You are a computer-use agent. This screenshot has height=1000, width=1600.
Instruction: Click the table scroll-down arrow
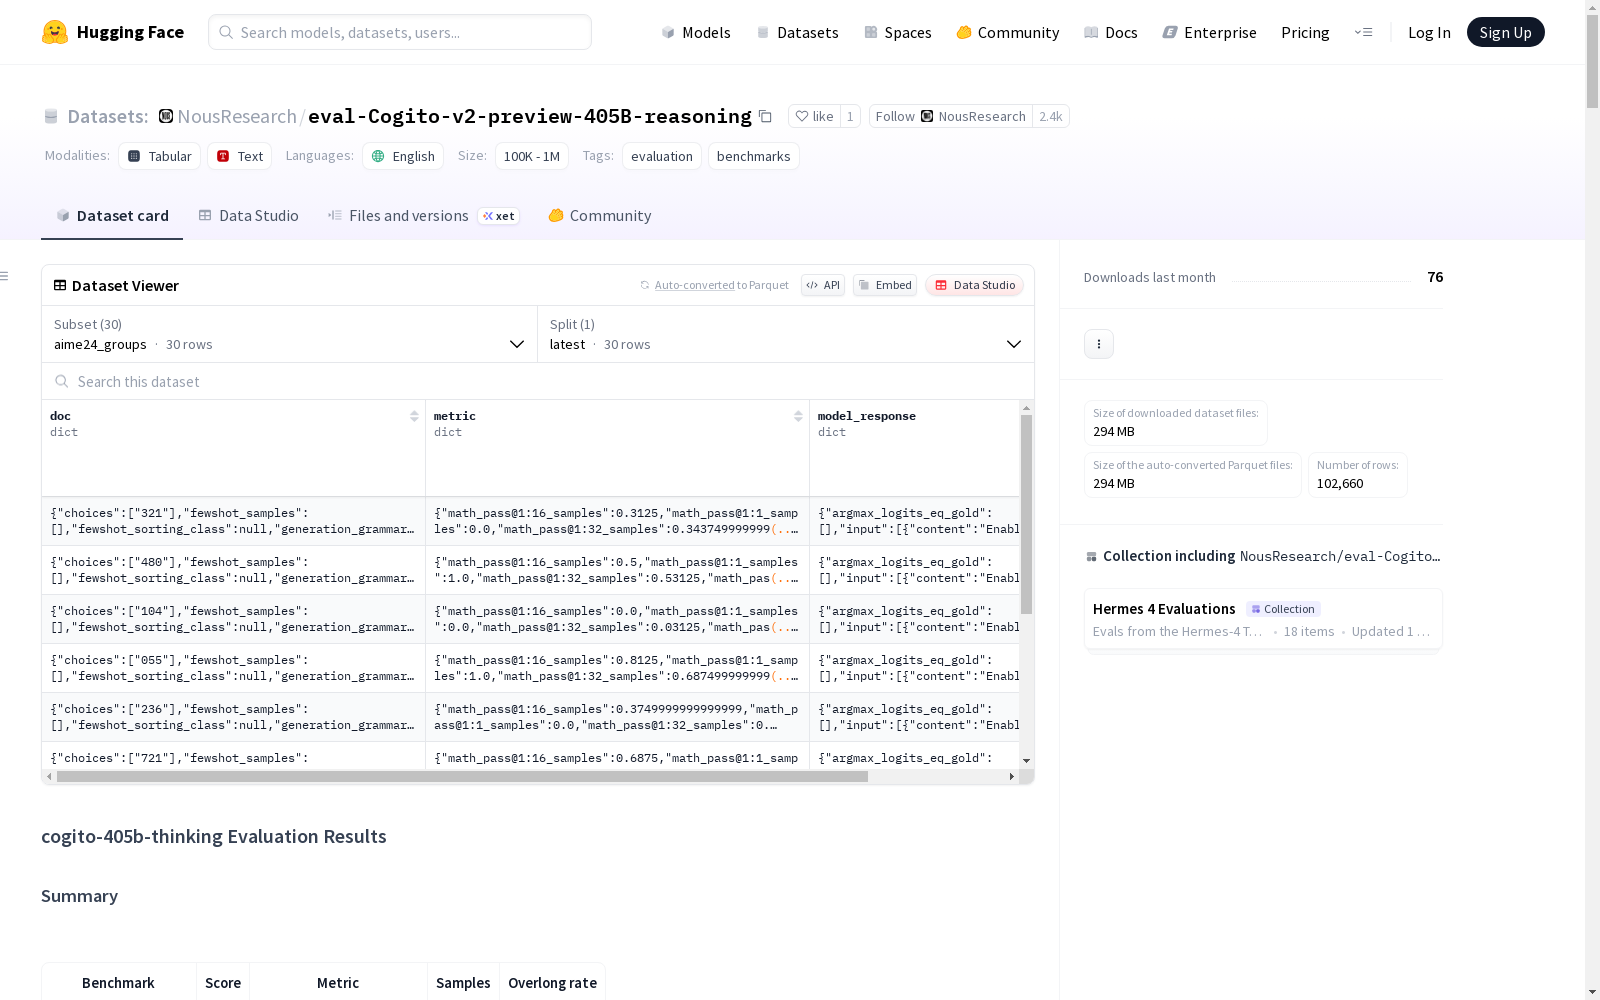click(x=1026, y=761)
